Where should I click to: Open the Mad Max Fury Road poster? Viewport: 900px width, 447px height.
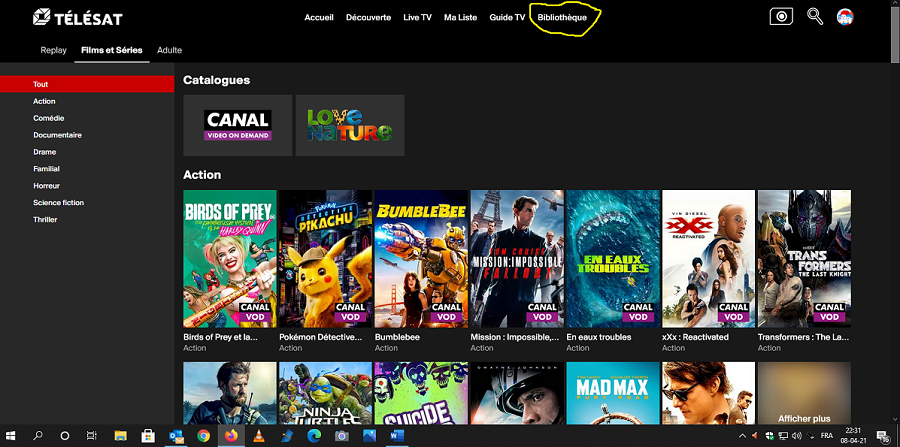tap(613, 393)
